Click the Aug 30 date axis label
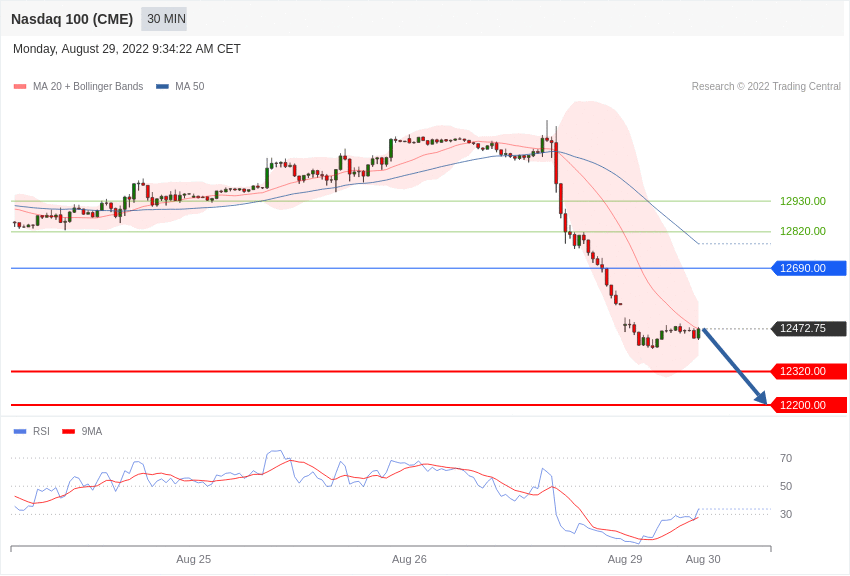The height and width of the screenshot is (576, 850). 703,559
